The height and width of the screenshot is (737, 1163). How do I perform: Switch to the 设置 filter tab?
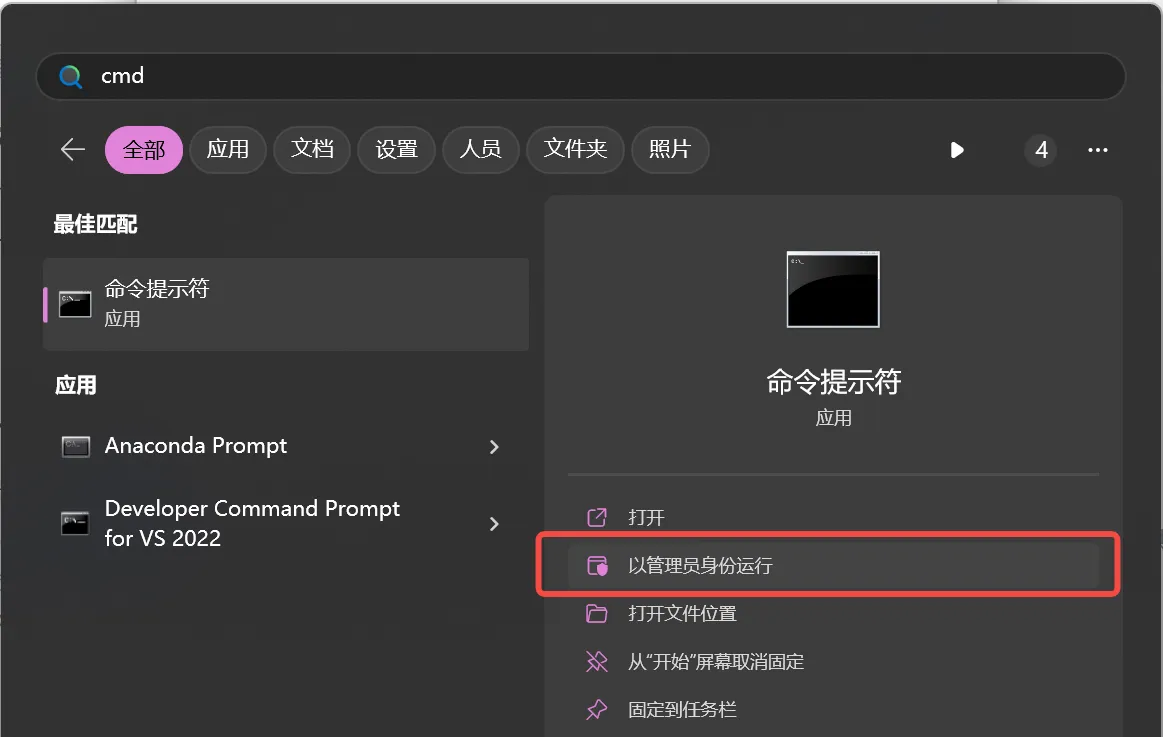396,150
